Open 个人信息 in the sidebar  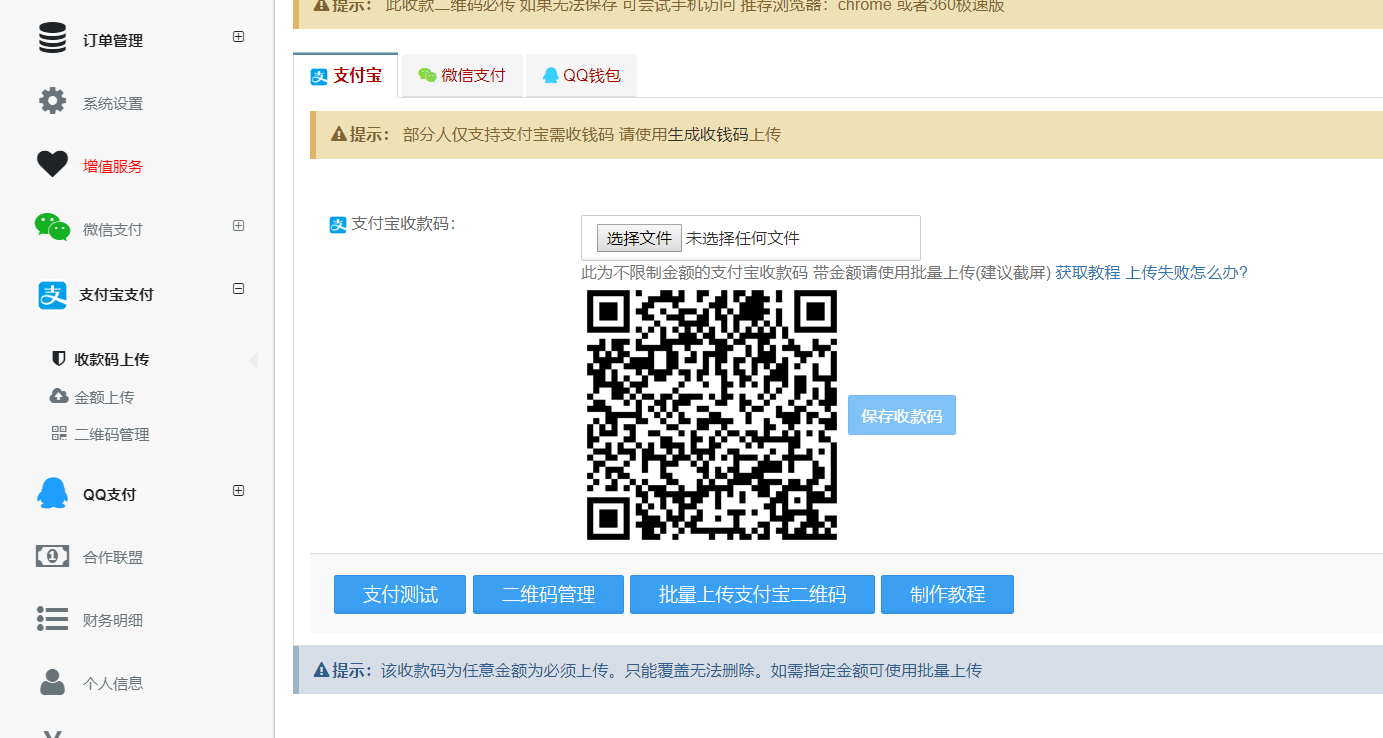[113, 684]
